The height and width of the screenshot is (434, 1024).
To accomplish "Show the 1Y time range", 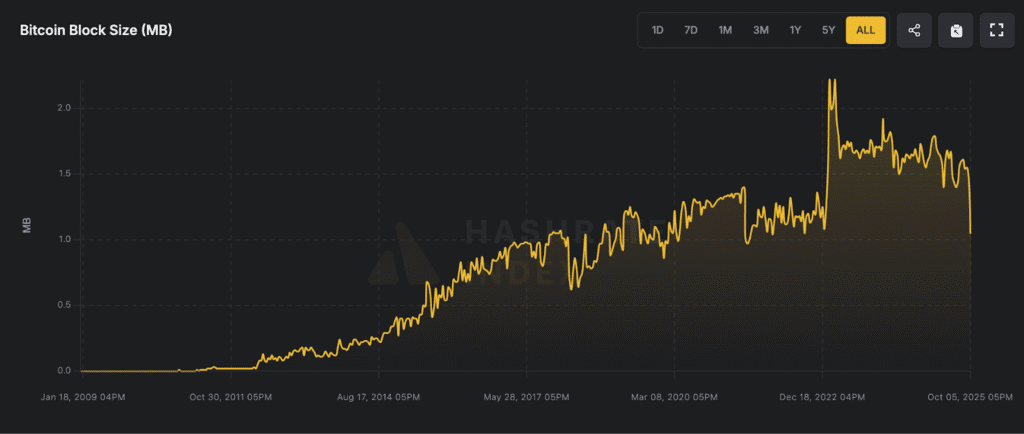I will pos(795,30).
